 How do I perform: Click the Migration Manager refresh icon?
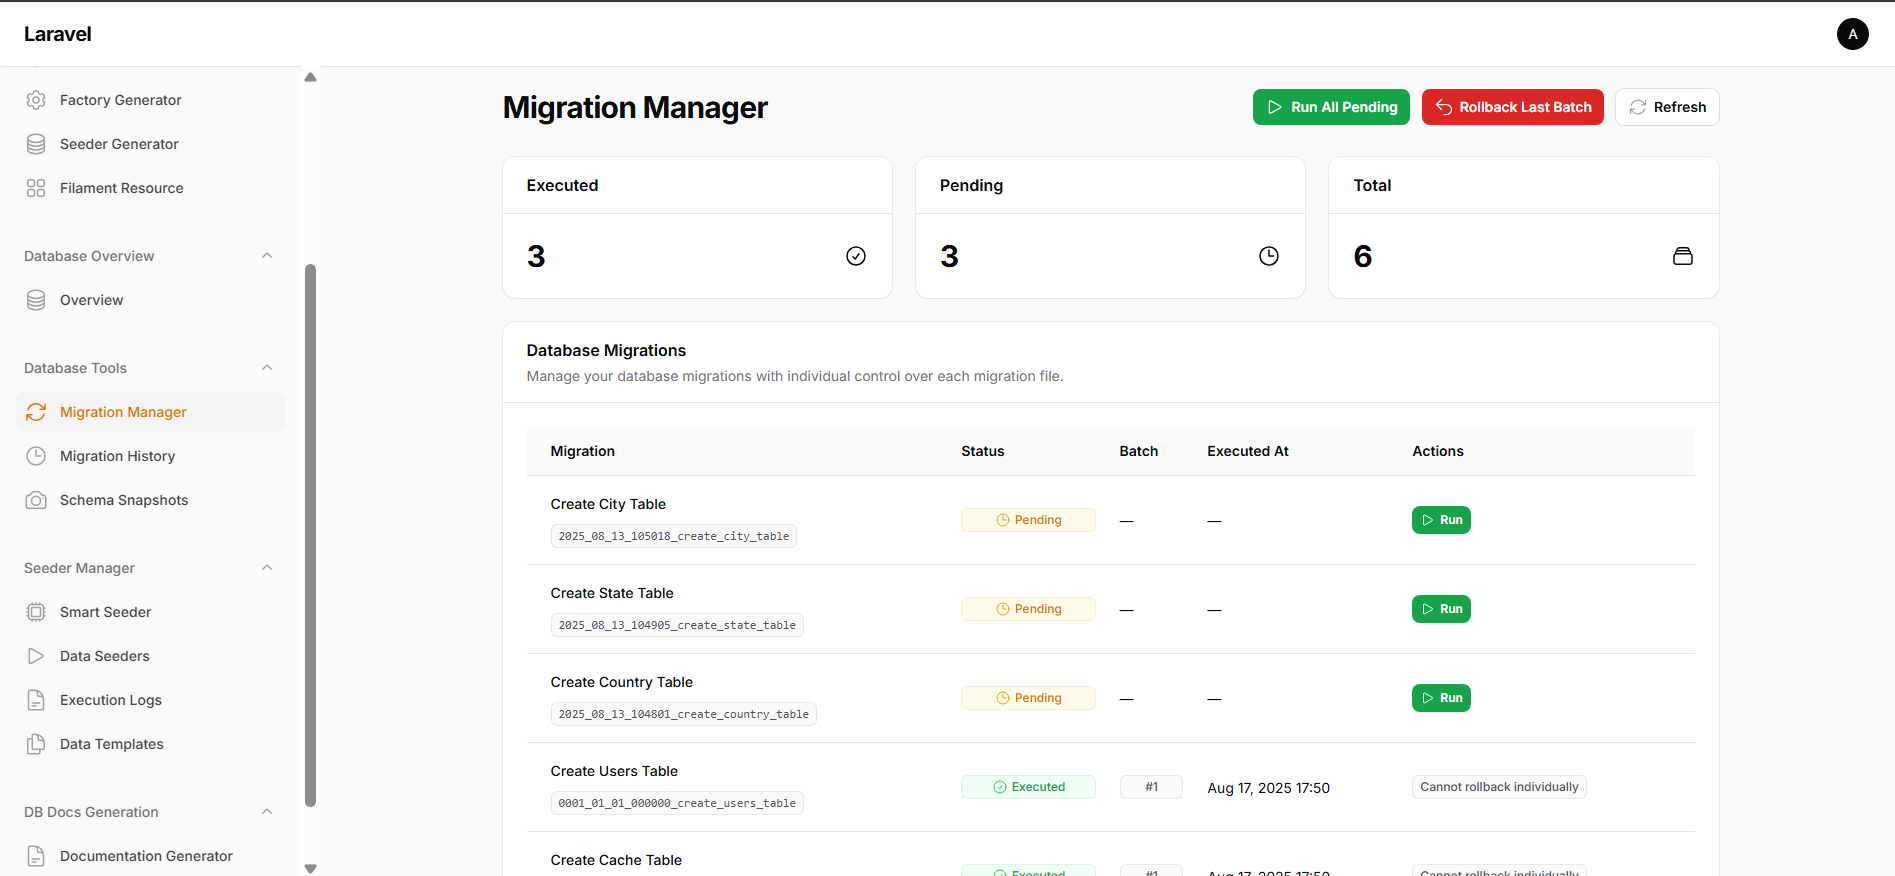pos(36,412)
